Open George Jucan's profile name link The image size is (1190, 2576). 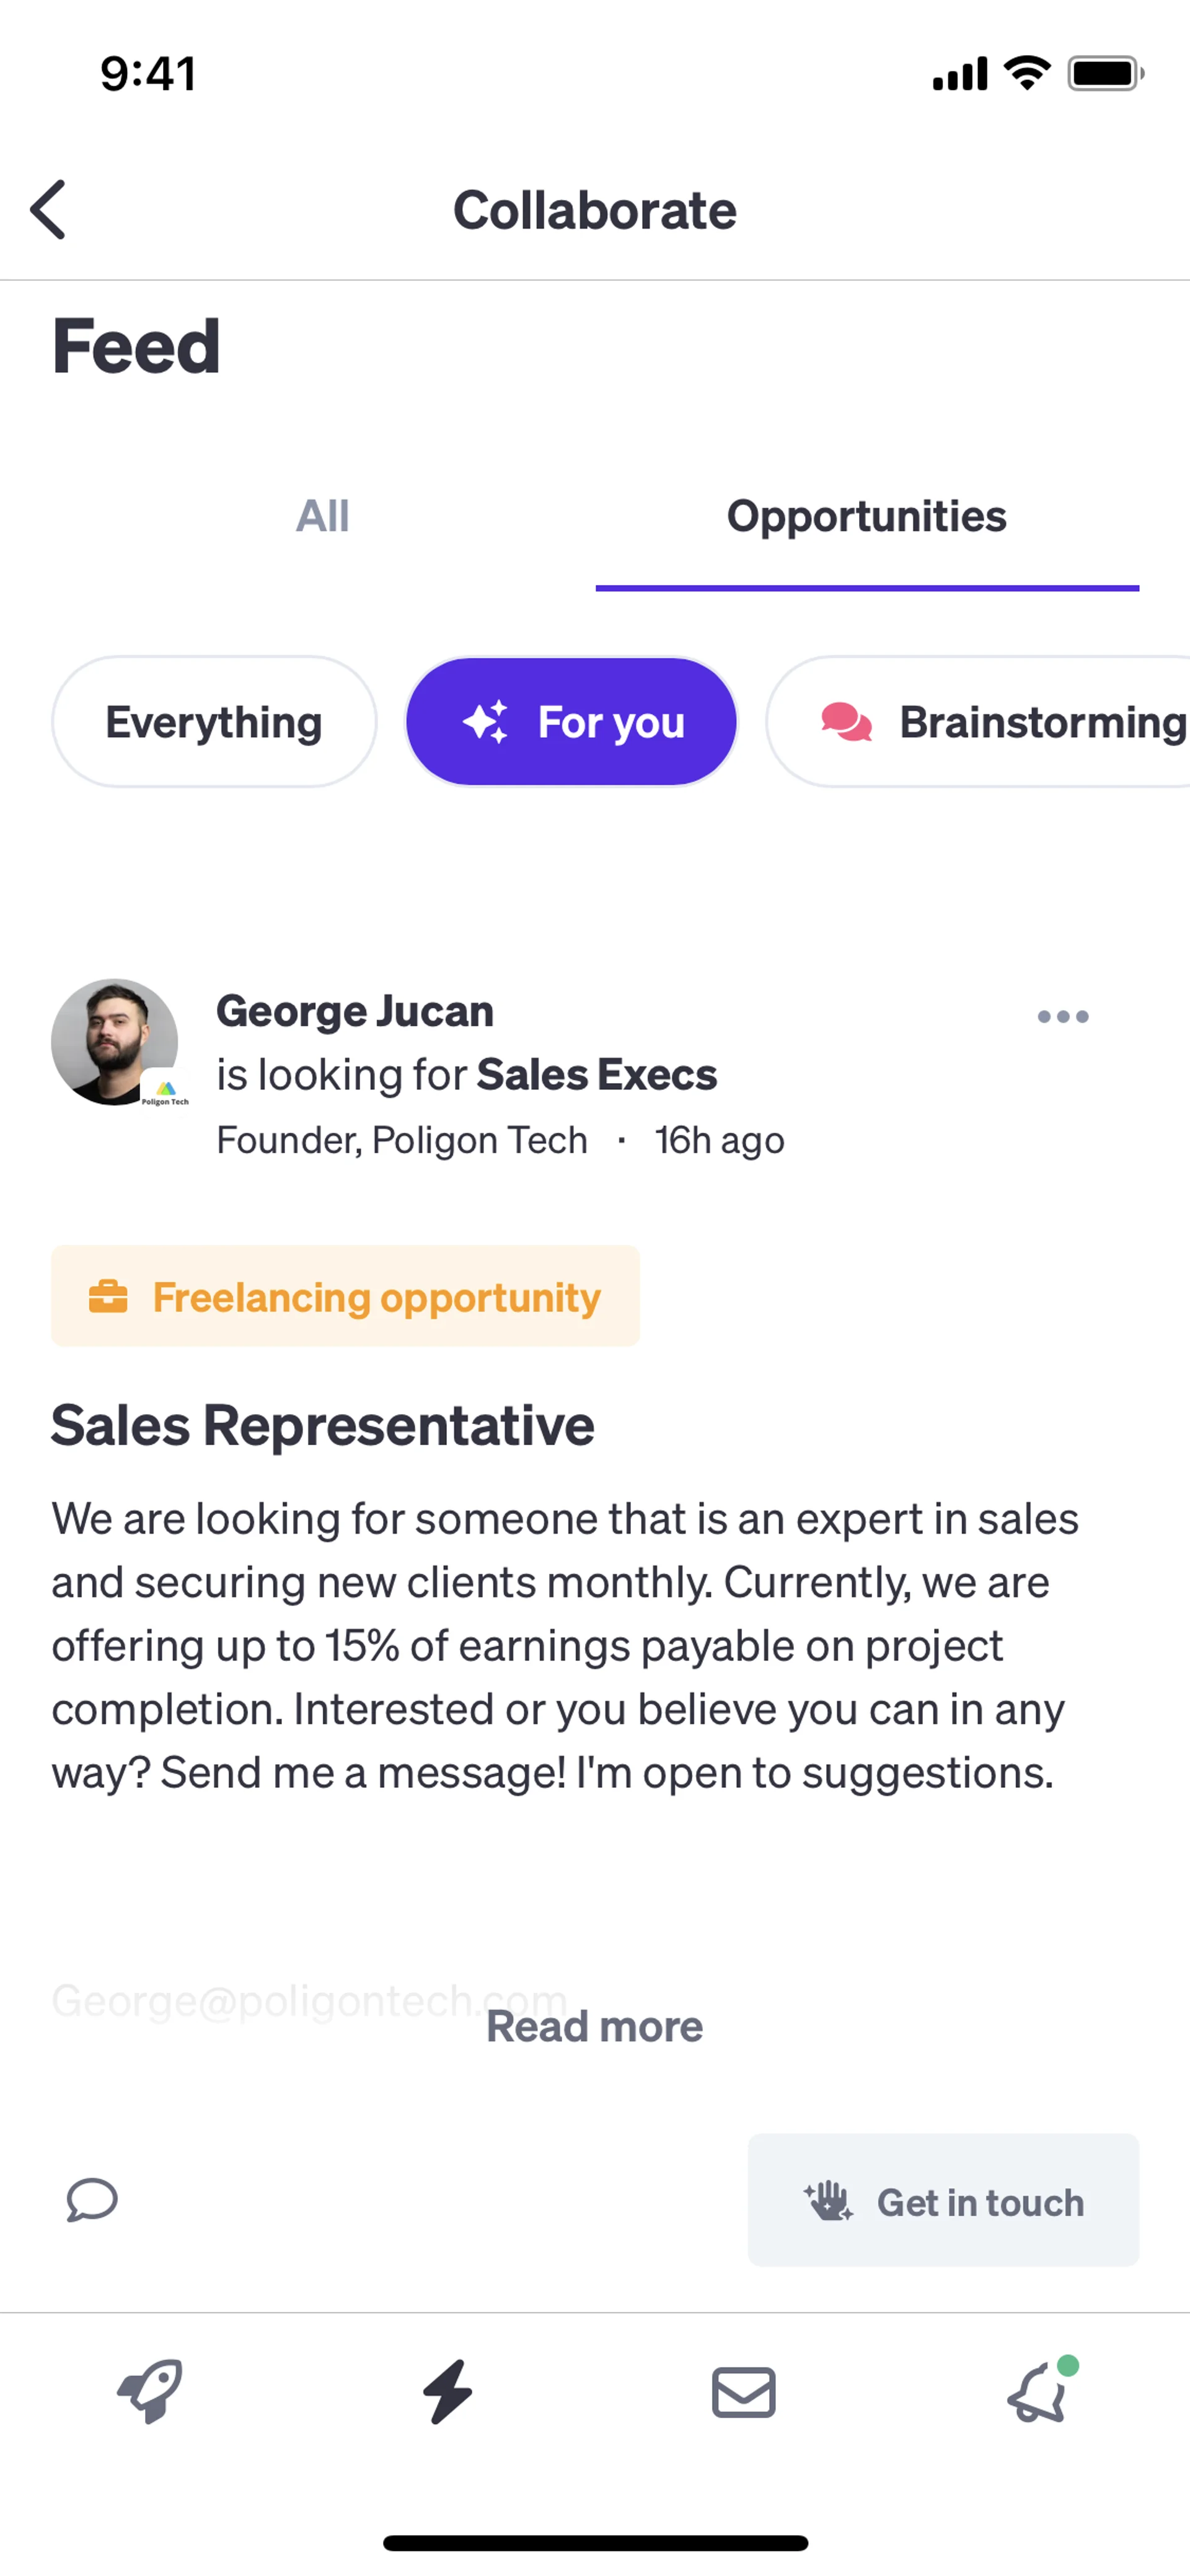355,1011
